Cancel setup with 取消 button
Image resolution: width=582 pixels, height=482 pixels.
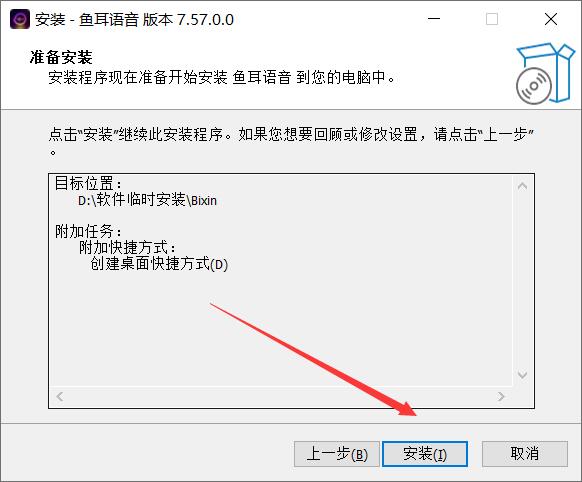point(524,453)
